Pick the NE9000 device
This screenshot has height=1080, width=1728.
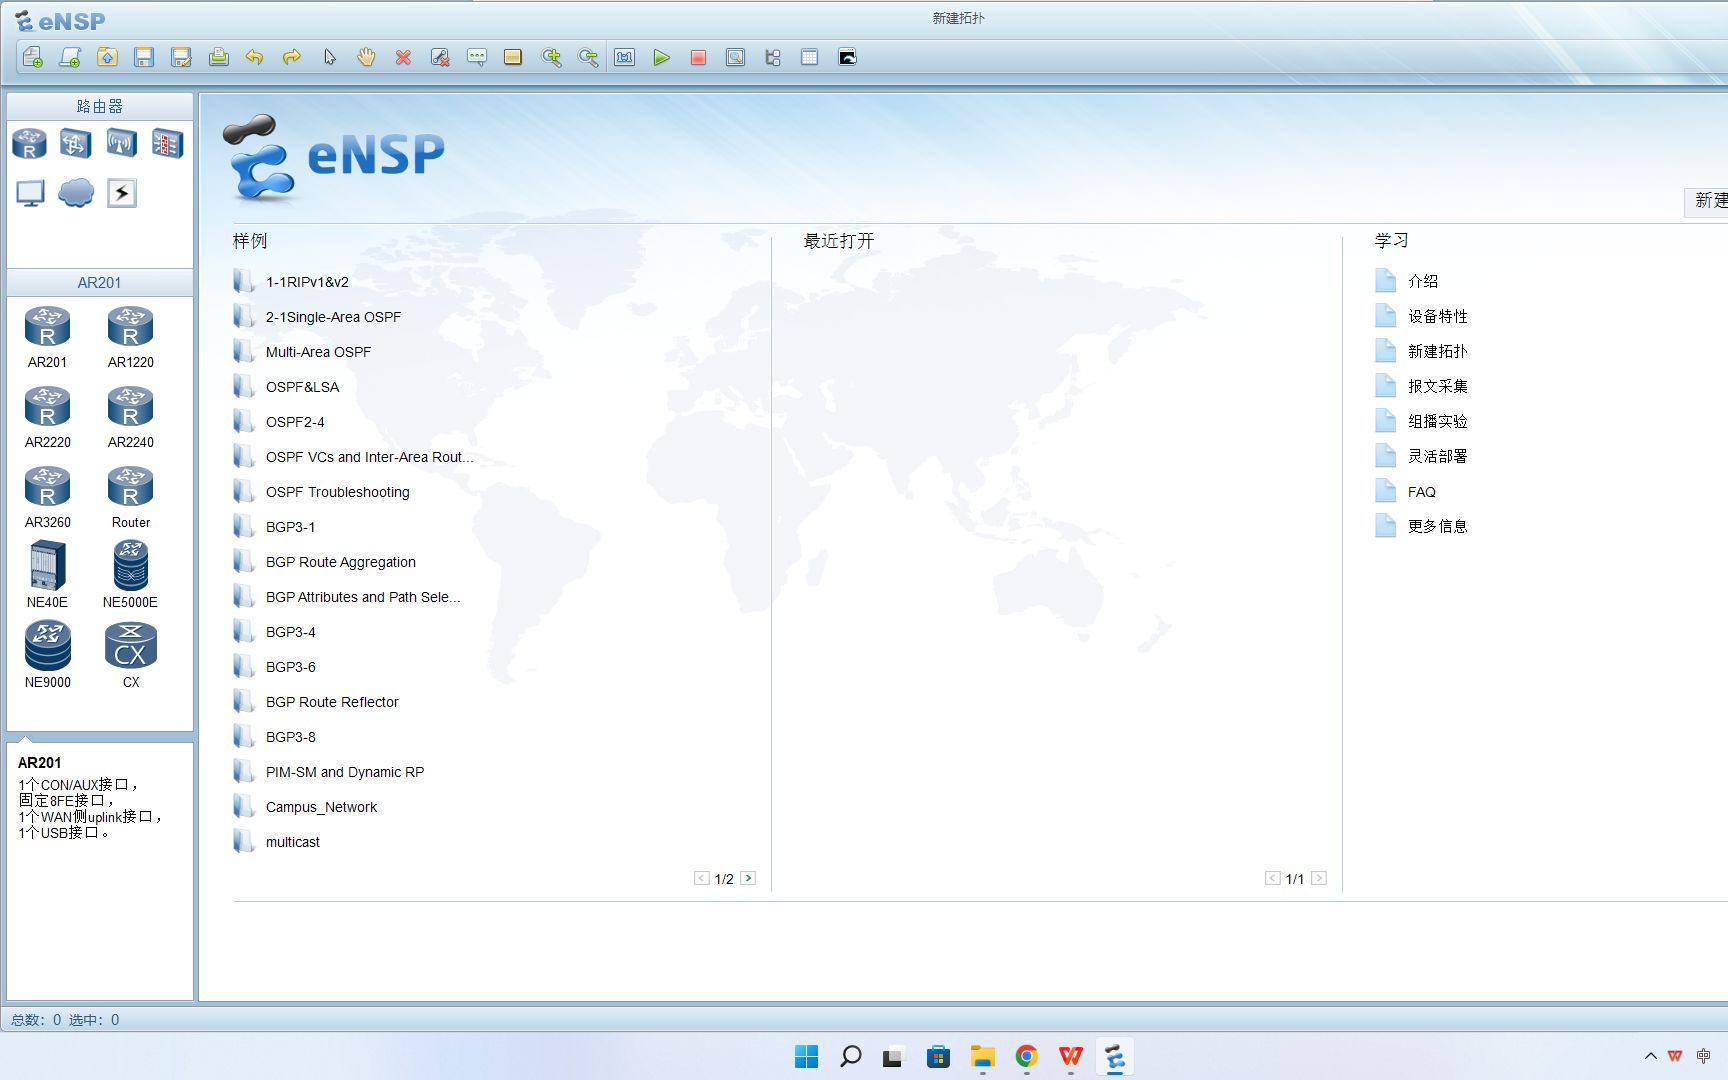click(x=47, y=656)
